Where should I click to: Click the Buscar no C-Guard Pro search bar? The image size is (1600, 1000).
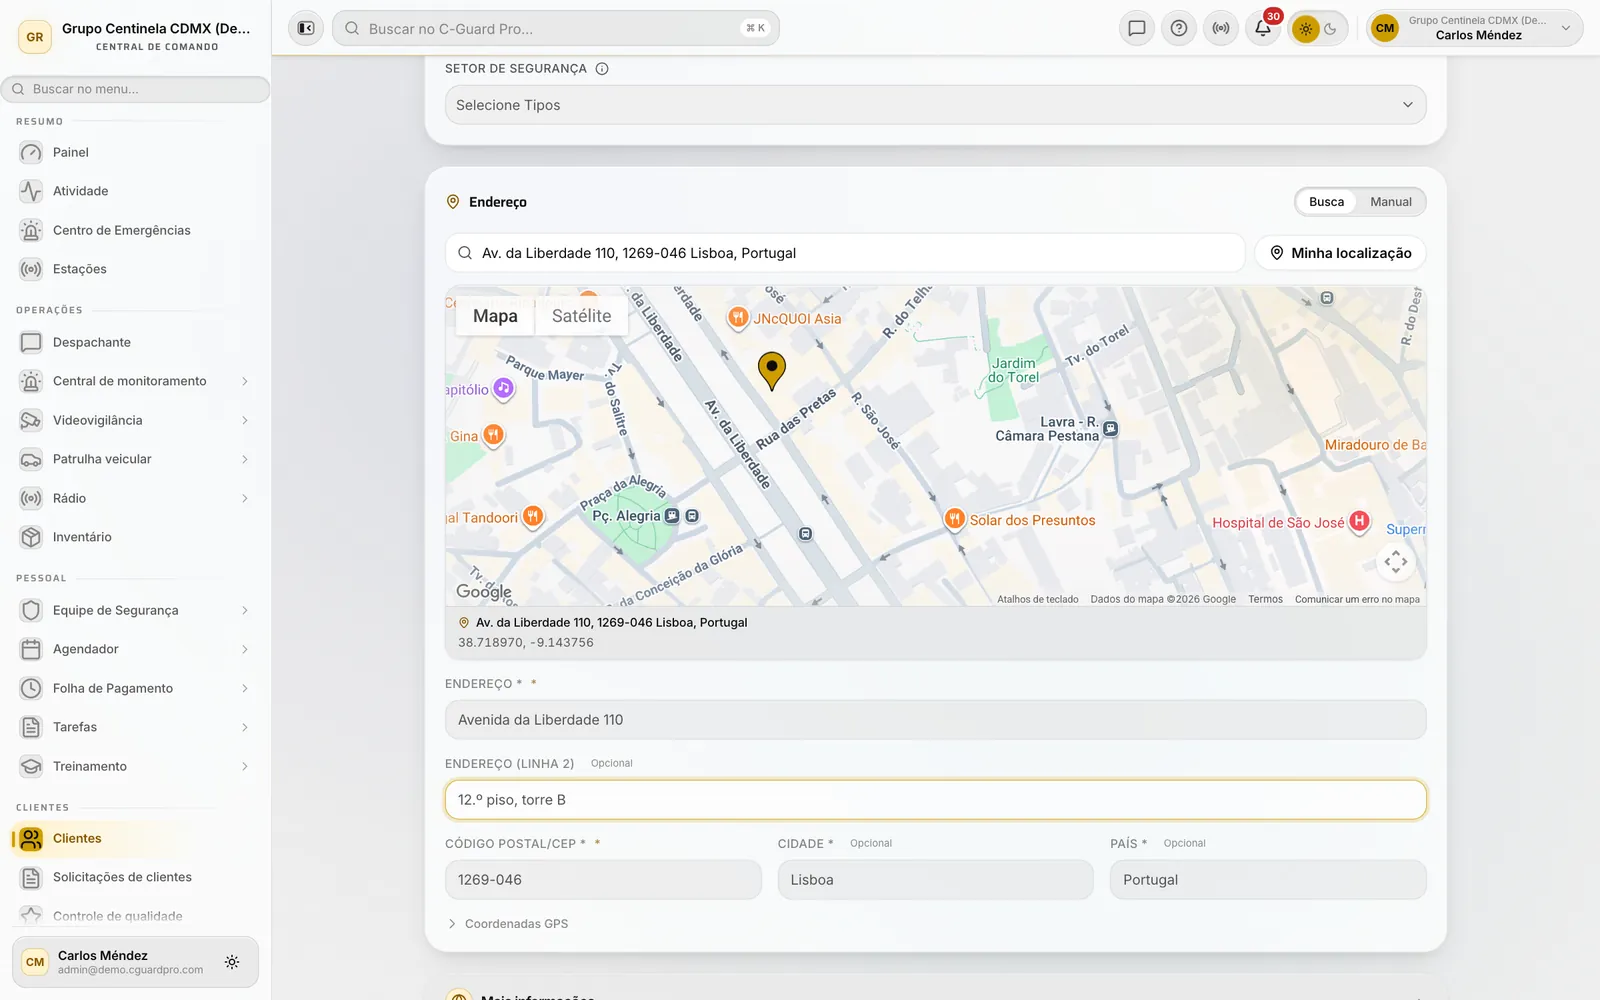click(x=555, y=28)
